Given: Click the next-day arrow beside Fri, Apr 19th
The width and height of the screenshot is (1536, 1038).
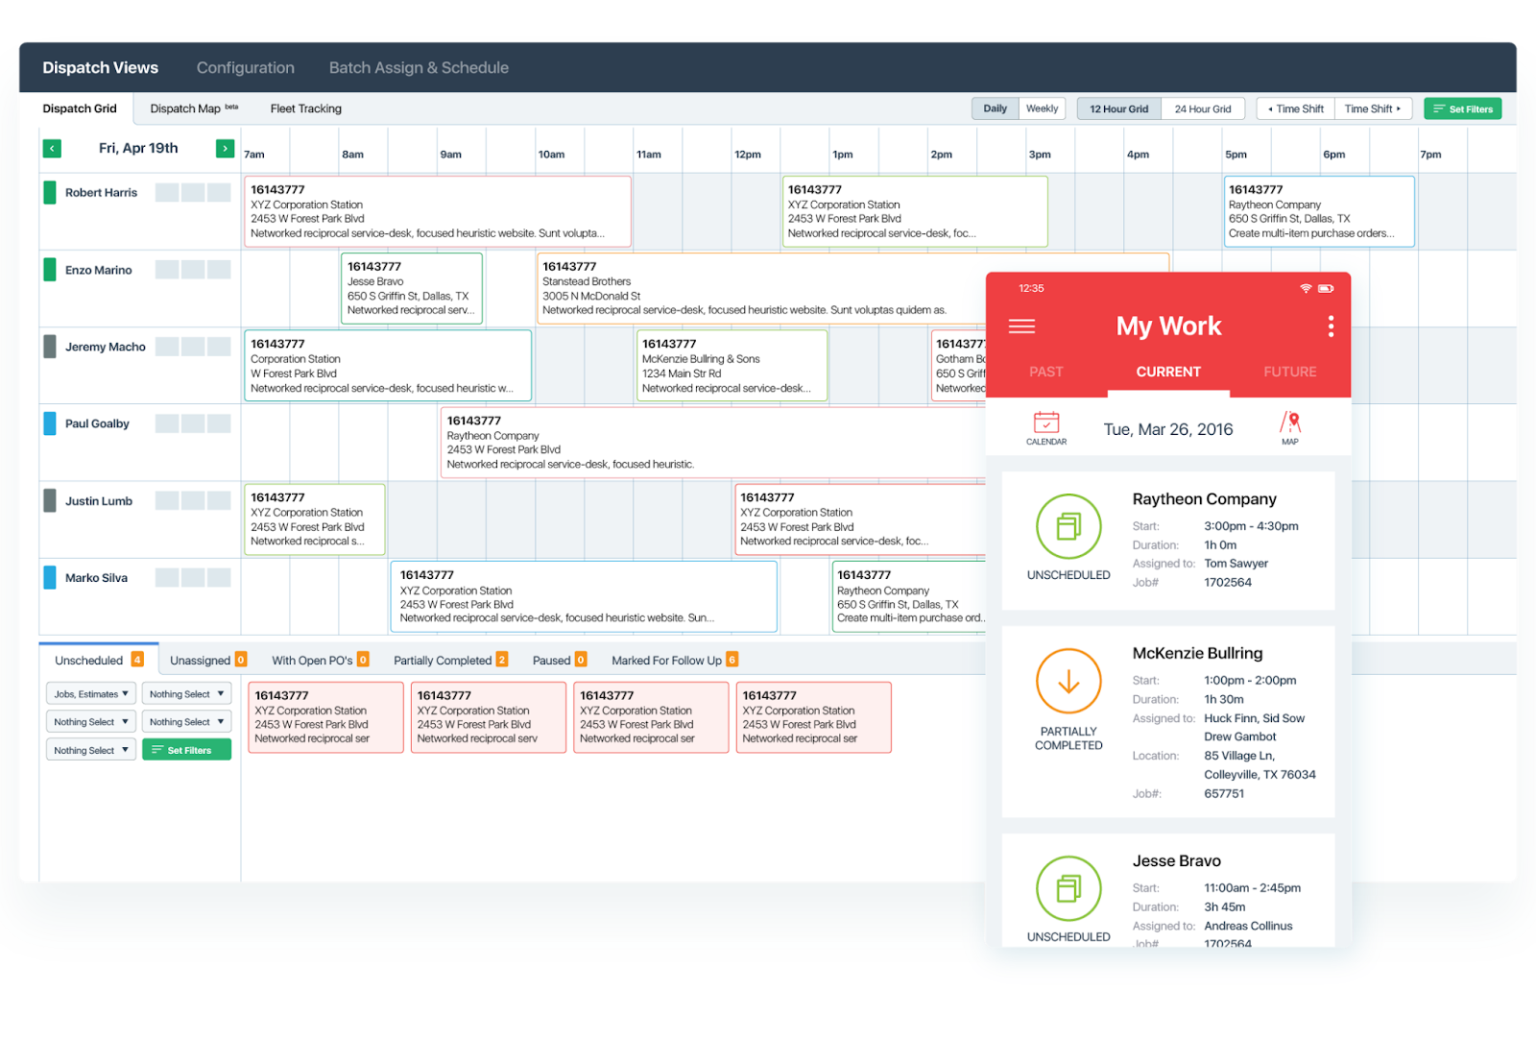Looking at the screenshot, I should (x=225, y=147).
